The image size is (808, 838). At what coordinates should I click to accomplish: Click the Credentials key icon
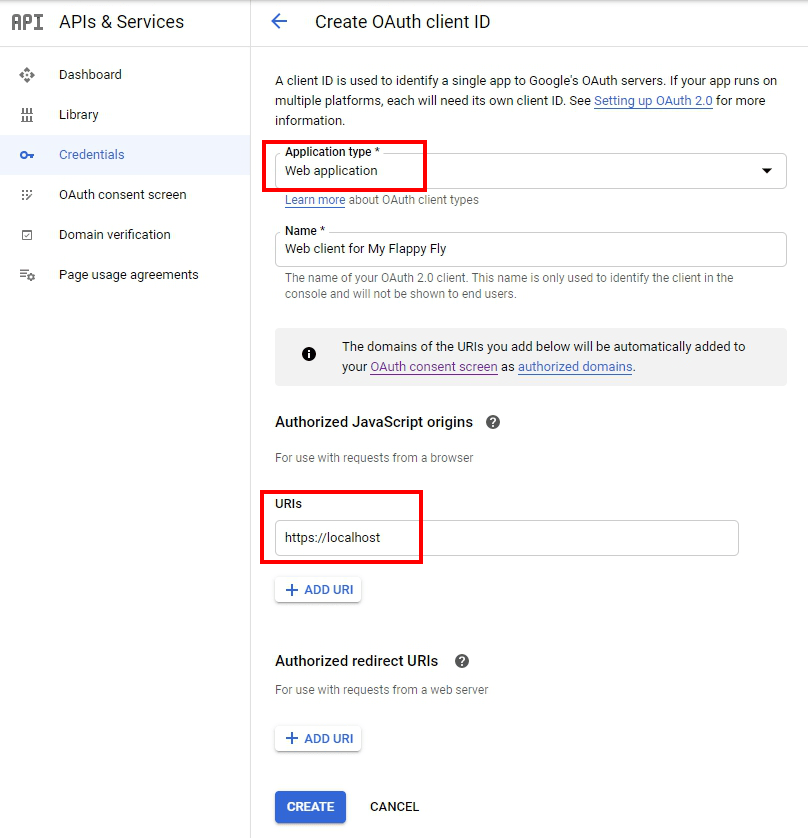click(x=27, y=155)
